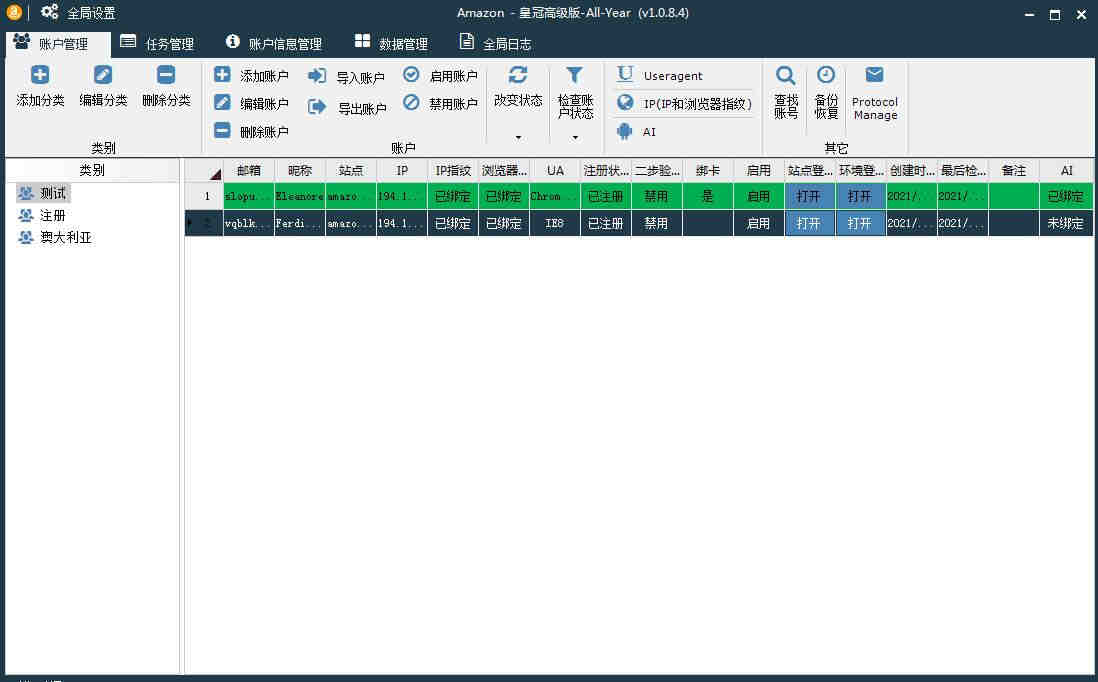
Task: Click UA cell "IE8" in second row
Action: [x=555, y=223]
